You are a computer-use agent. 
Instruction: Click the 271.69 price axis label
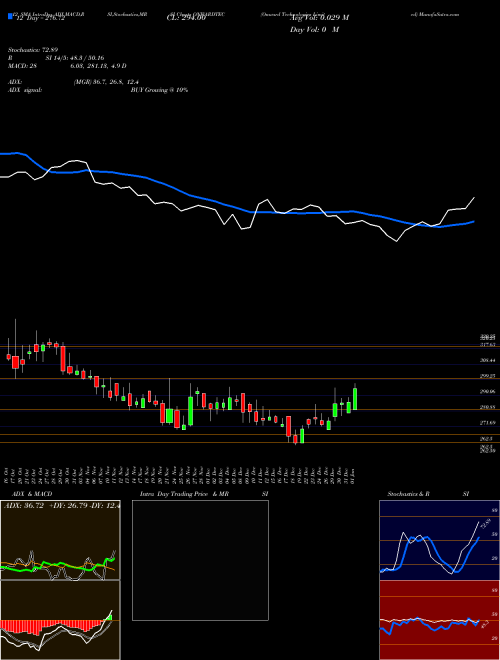coord(489,423)
